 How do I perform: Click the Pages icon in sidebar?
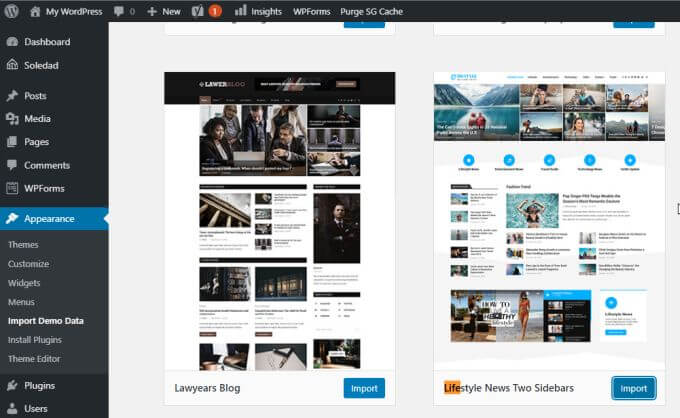click(x=12, y=142)
